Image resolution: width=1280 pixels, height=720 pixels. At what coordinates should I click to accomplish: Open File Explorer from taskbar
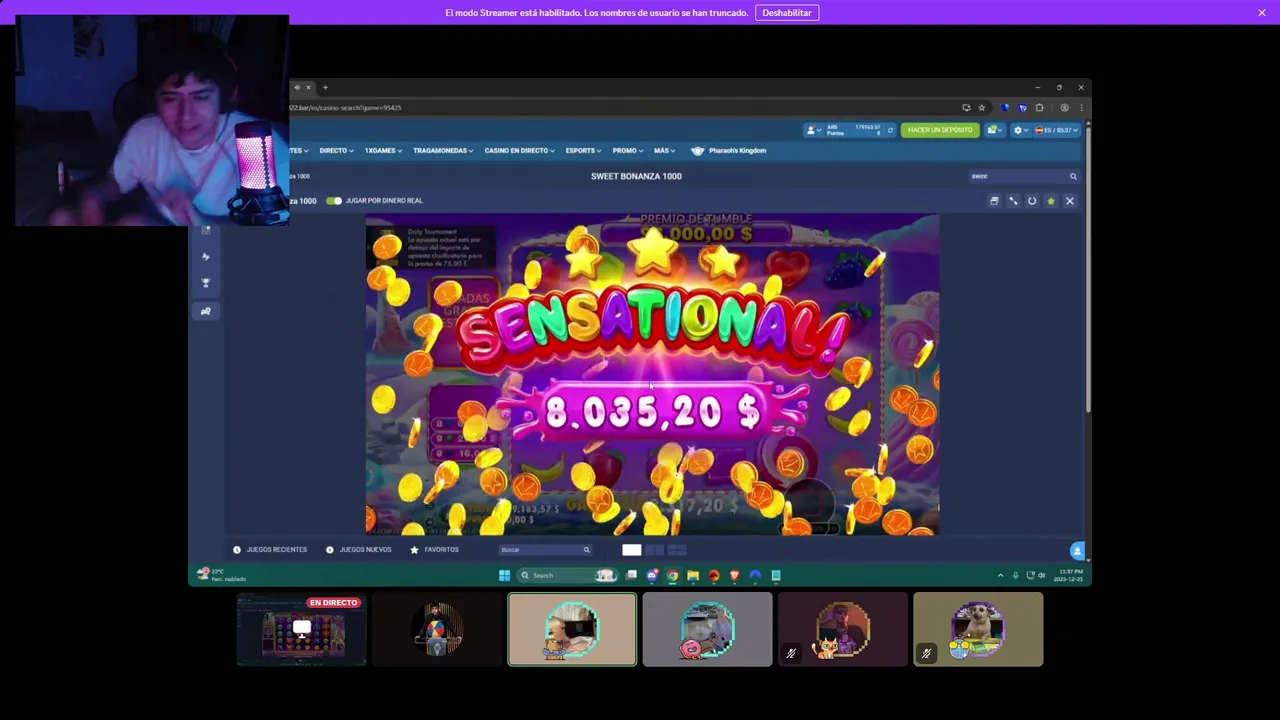coord(693,575)
